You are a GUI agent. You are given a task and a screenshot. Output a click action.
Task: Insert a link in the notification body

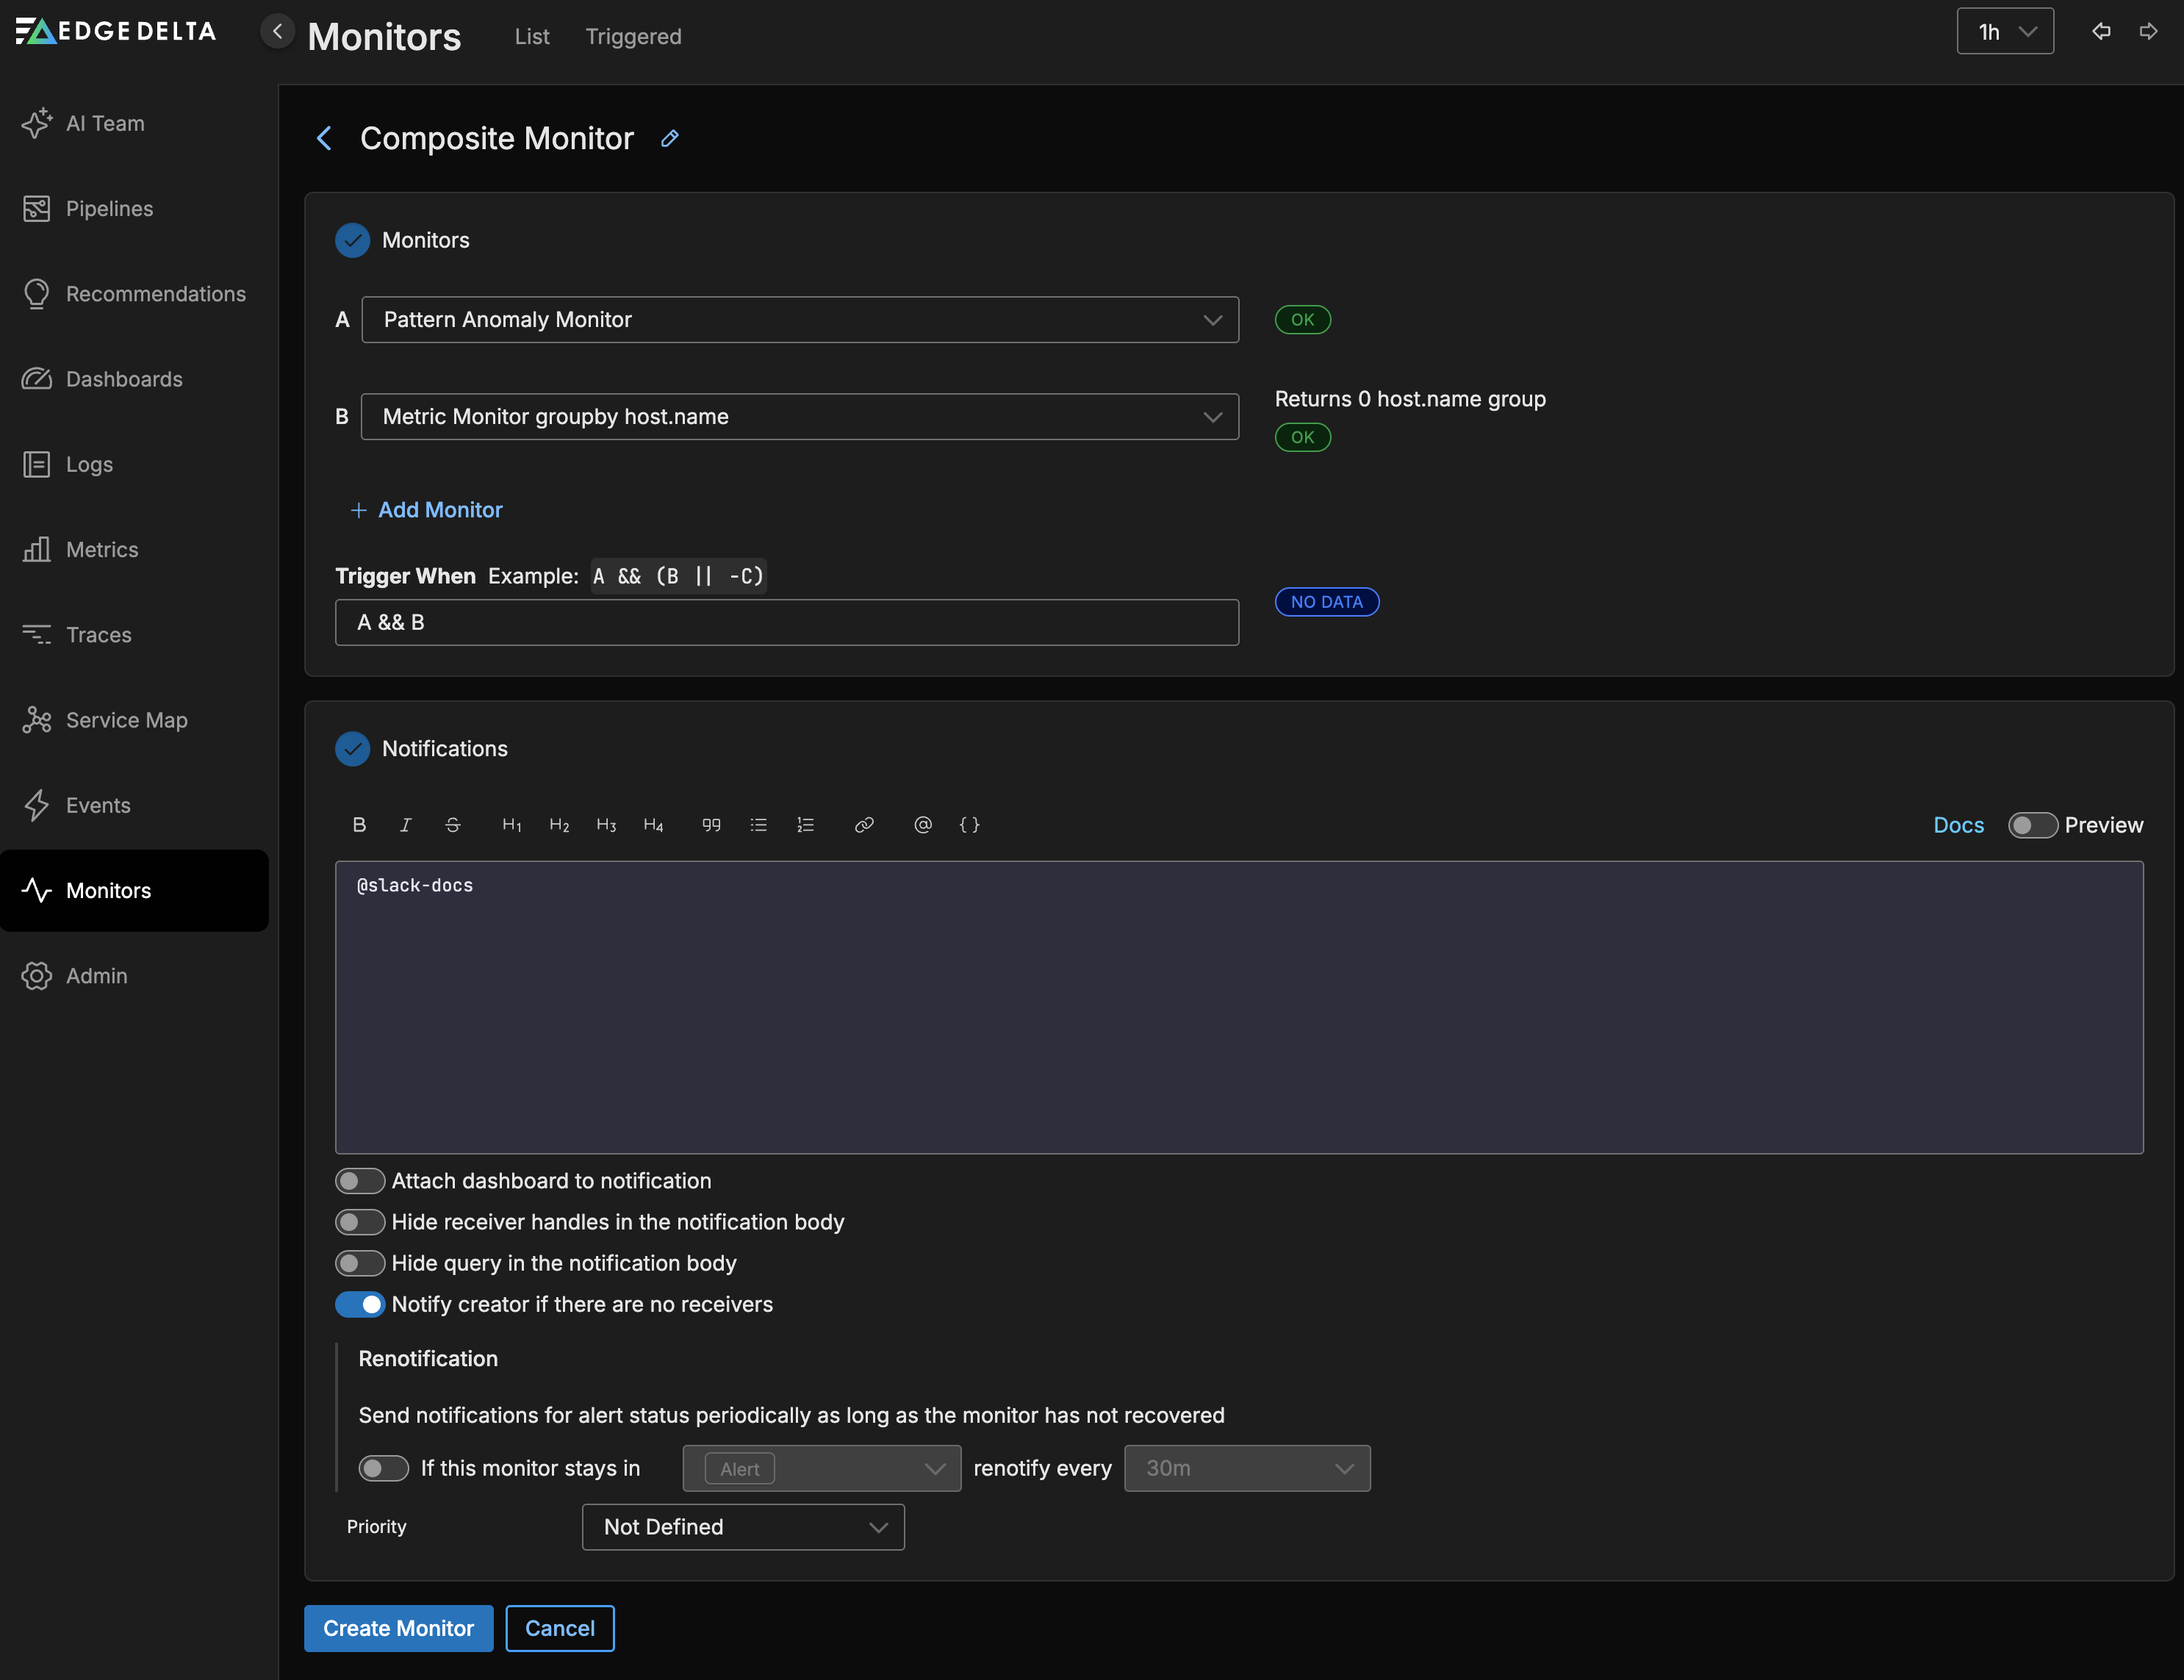(864, 825)
